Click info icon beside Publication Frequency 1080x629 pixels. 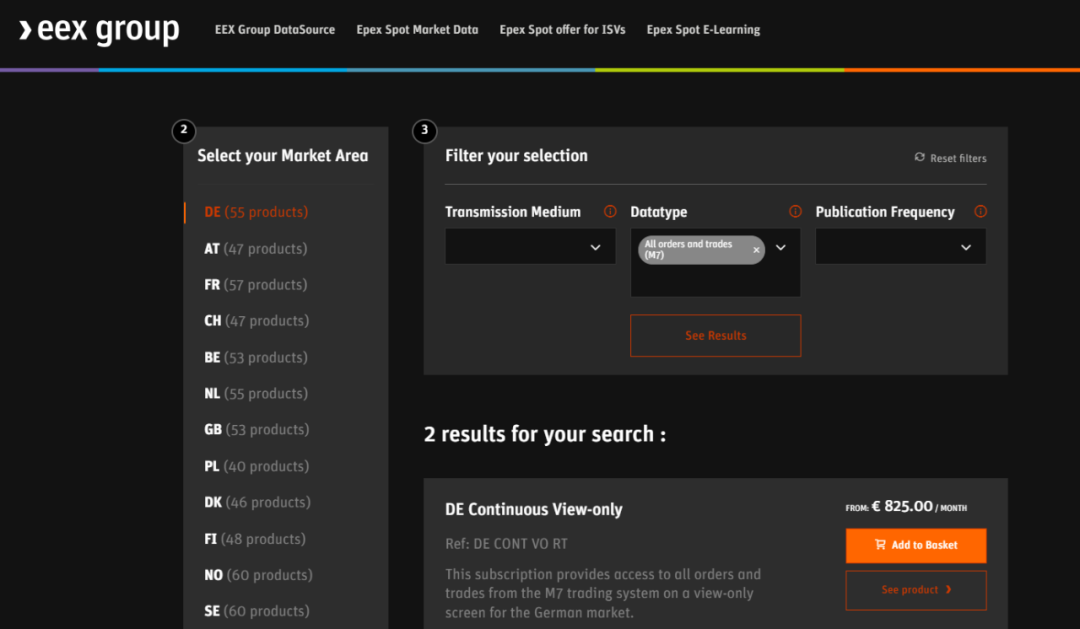[980, 212]
